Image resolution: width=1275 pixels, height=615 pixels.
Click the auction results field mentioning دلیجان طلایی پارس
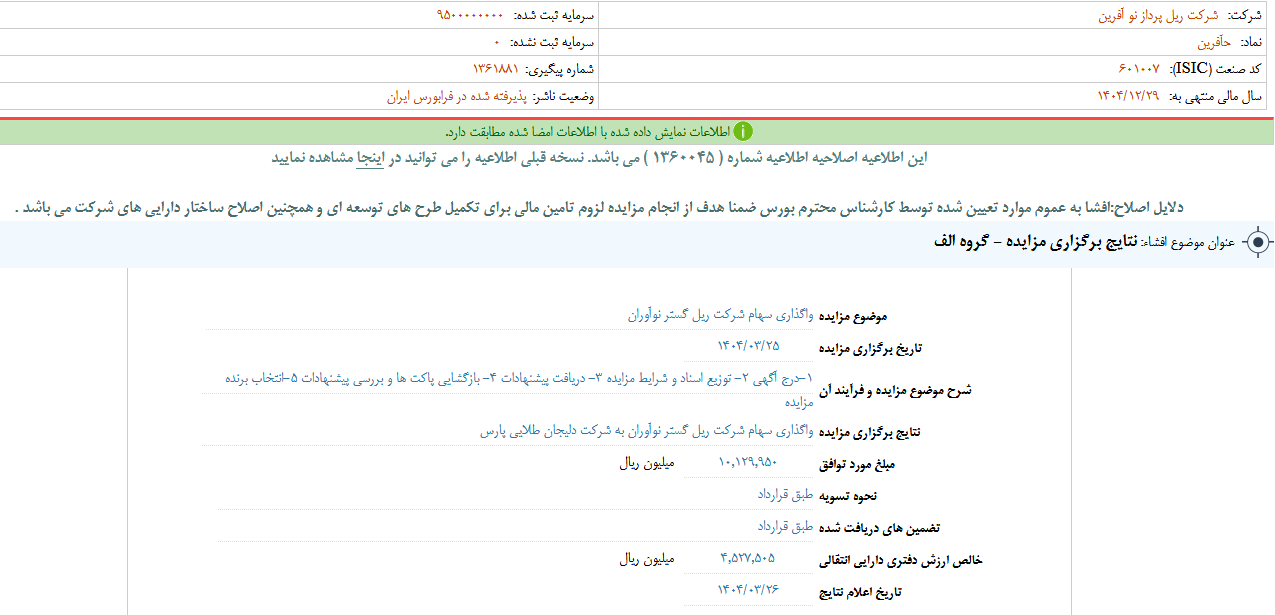coord(647,431)
